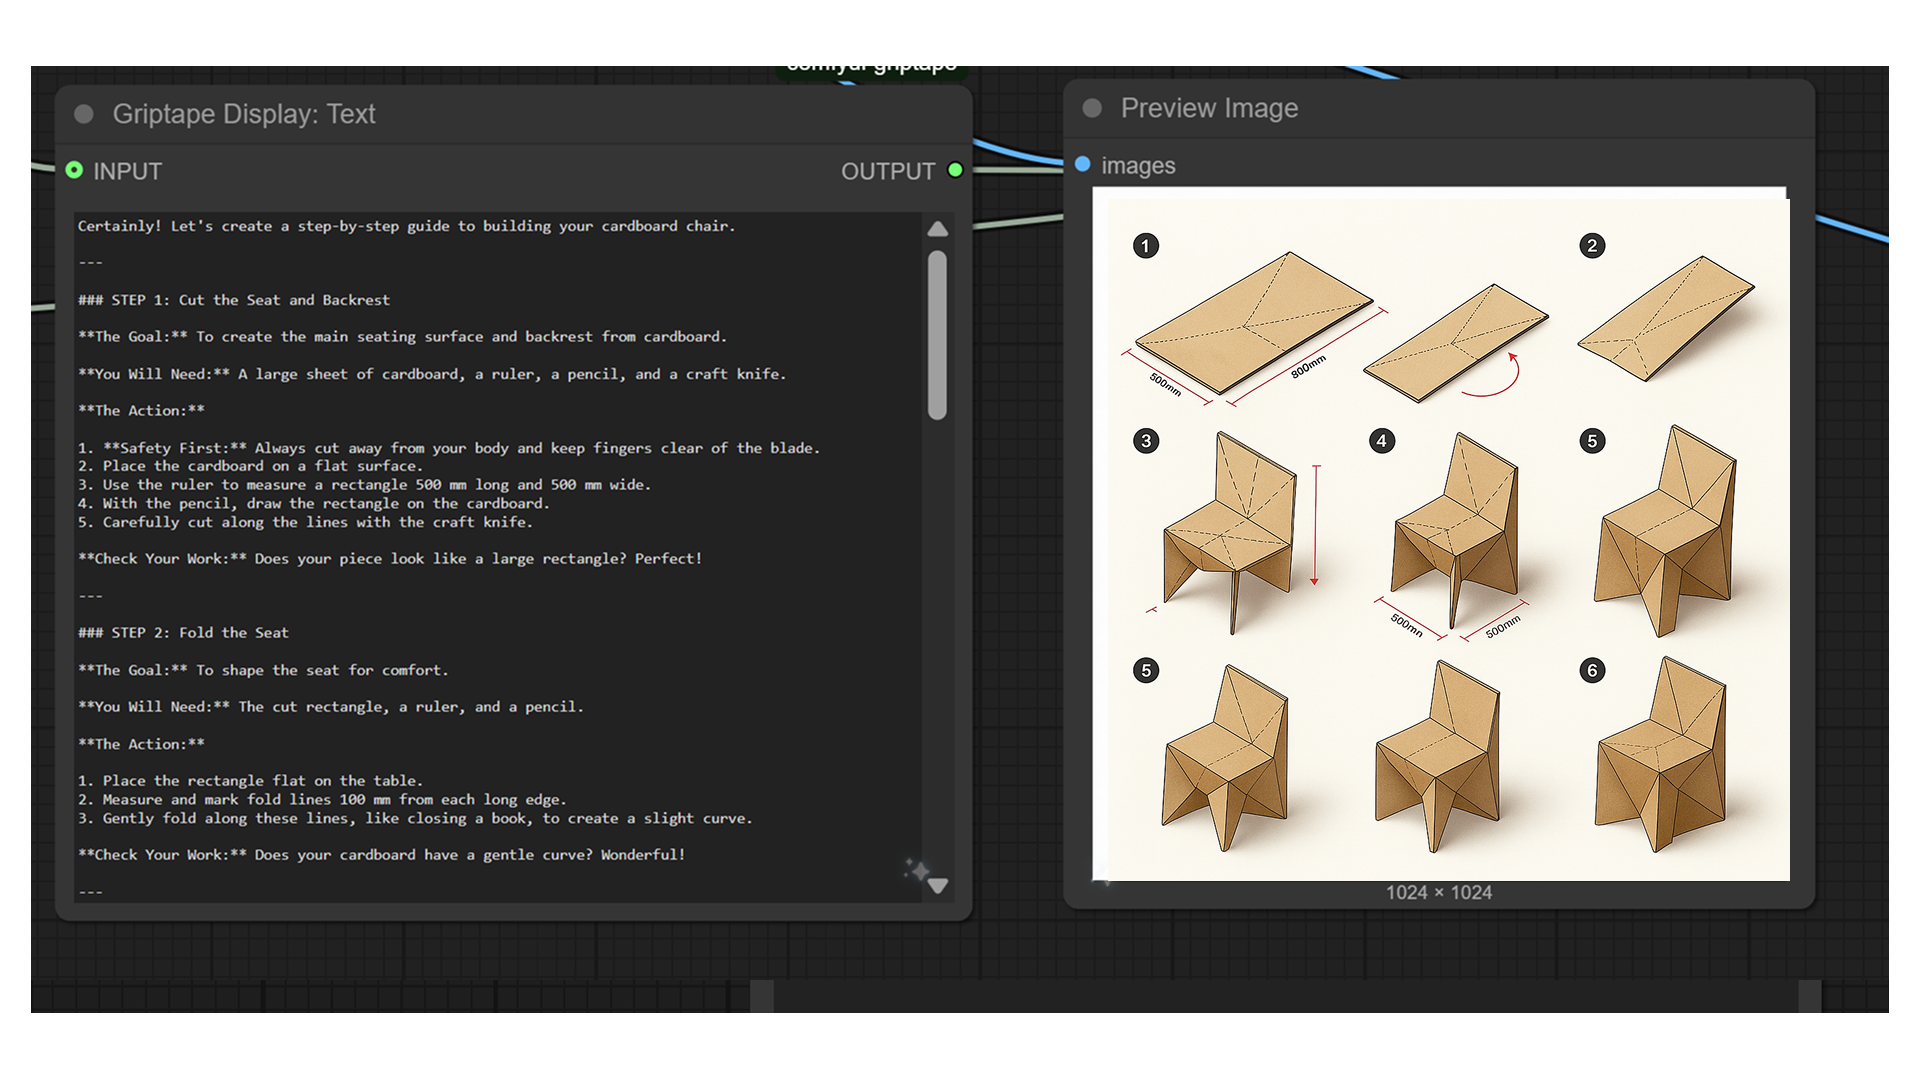The image size is (1920, 1080).
Task: Collapse the Griptape Display: Text node dot
Action: pos(84,114)
